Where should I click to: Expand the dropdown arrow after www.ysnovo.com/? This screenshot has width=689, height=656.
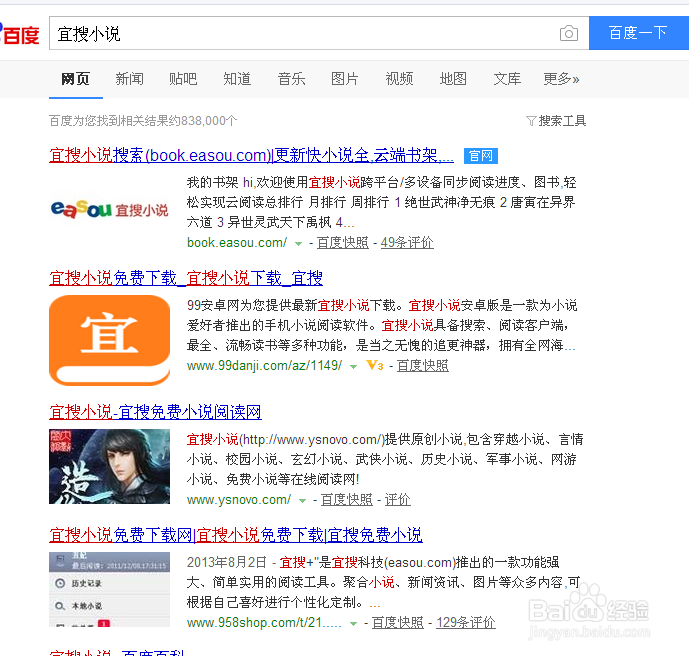click(x=302, y=501)
